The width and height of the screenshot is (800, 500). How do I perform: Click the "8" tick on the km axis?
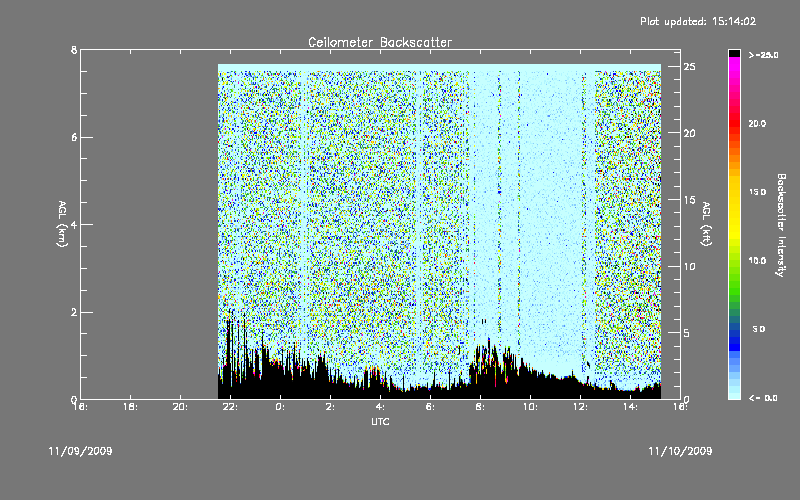point(74,50)
